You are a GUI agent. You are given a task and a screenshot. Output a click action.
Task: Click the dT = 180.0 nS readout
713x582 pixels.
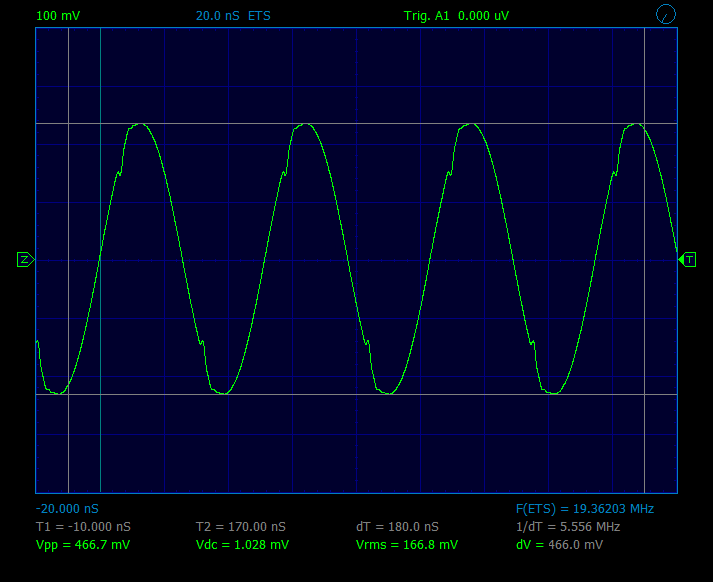coord(397,527)
